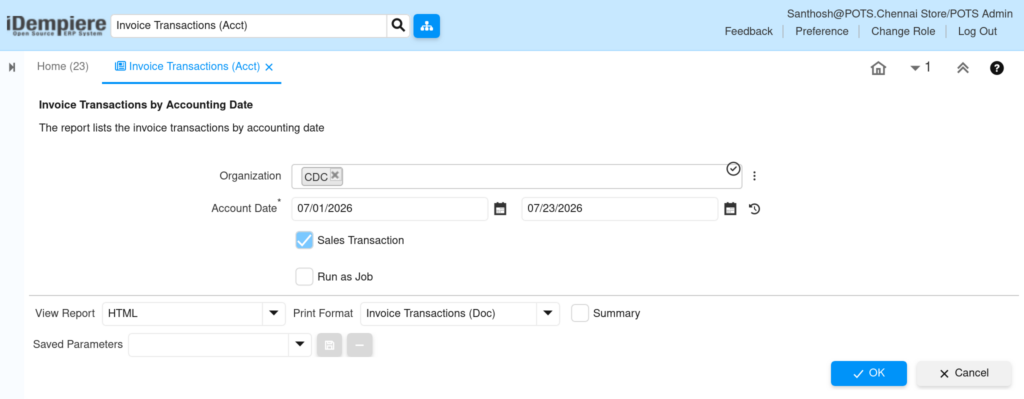Expand the View Report HTML dropdown
Screen dimensions: 1024x399
coord(274,313)
